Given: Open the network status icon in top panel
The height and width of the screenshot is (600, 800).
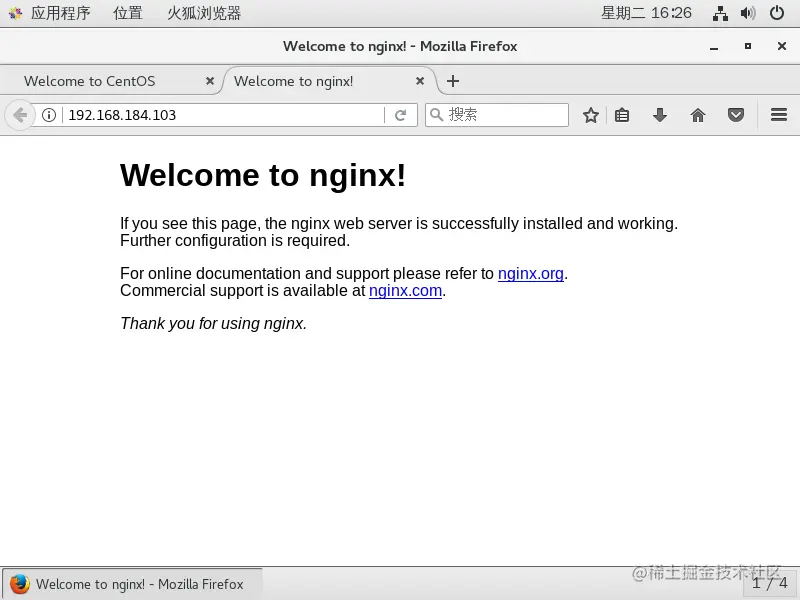Looking at the screenshot, I should (x=720, y=13).
